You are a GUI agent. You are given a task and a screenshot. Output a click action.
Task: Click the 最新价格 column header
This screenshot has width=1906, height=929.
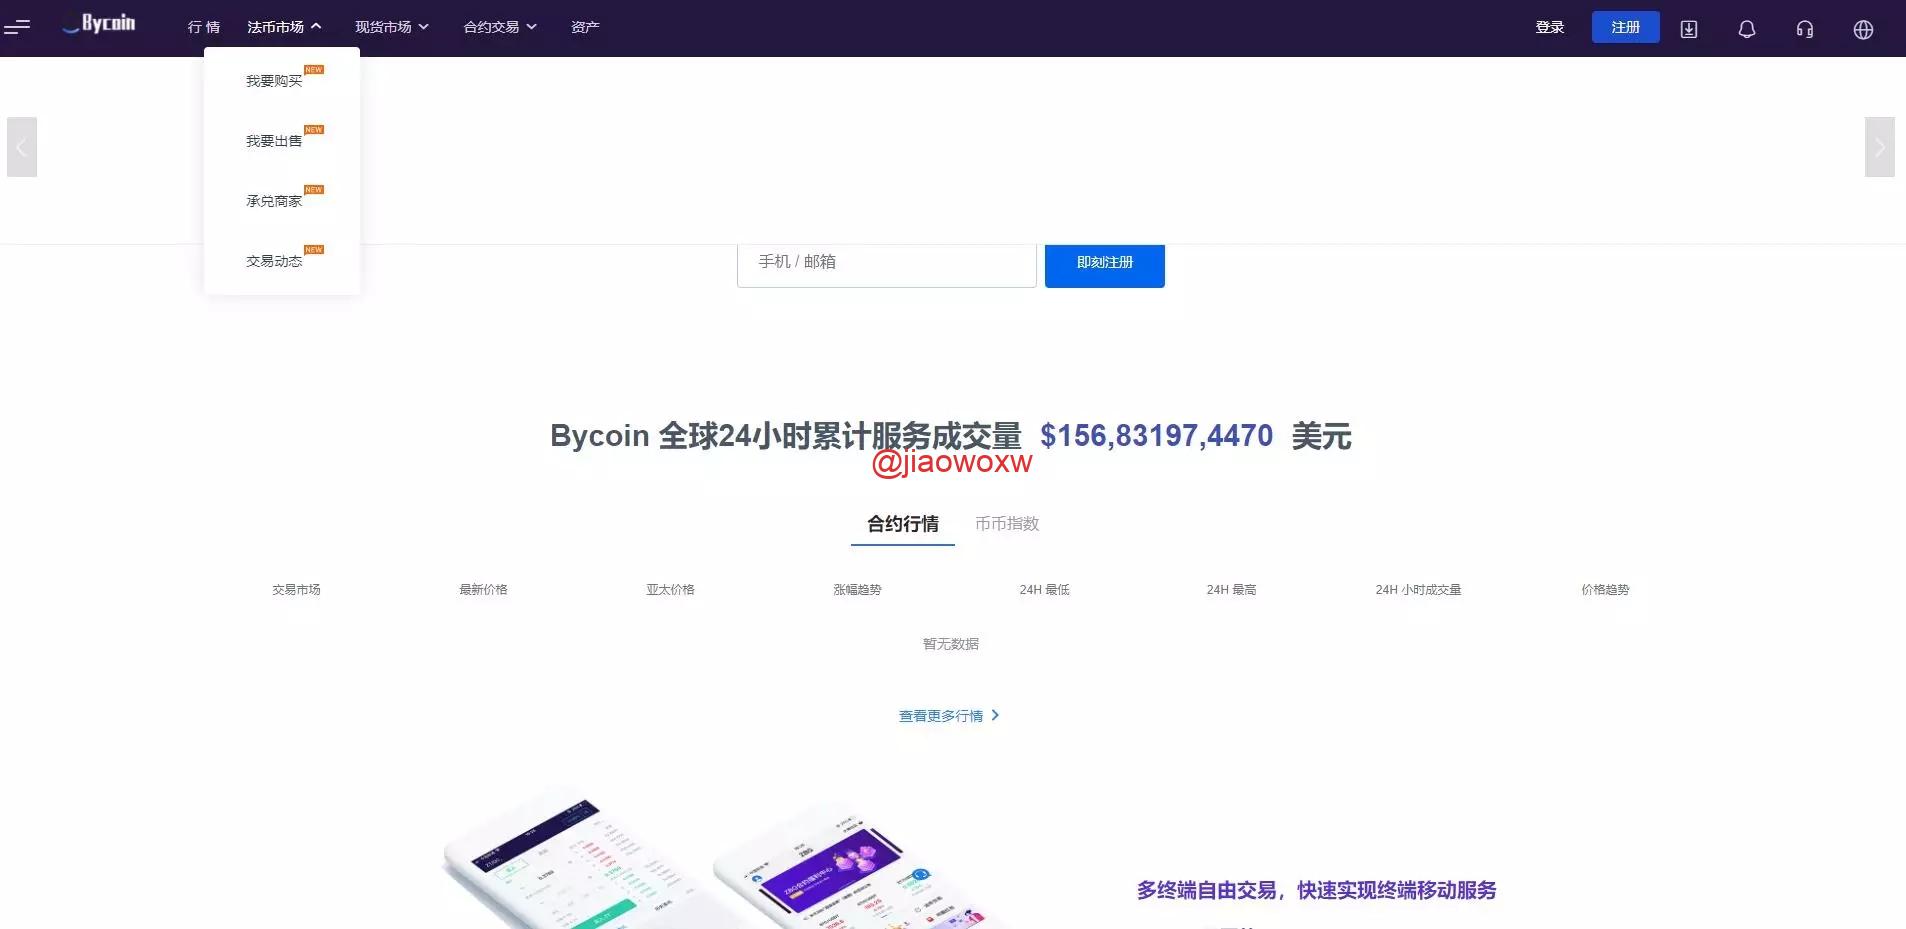coord(483,590)
